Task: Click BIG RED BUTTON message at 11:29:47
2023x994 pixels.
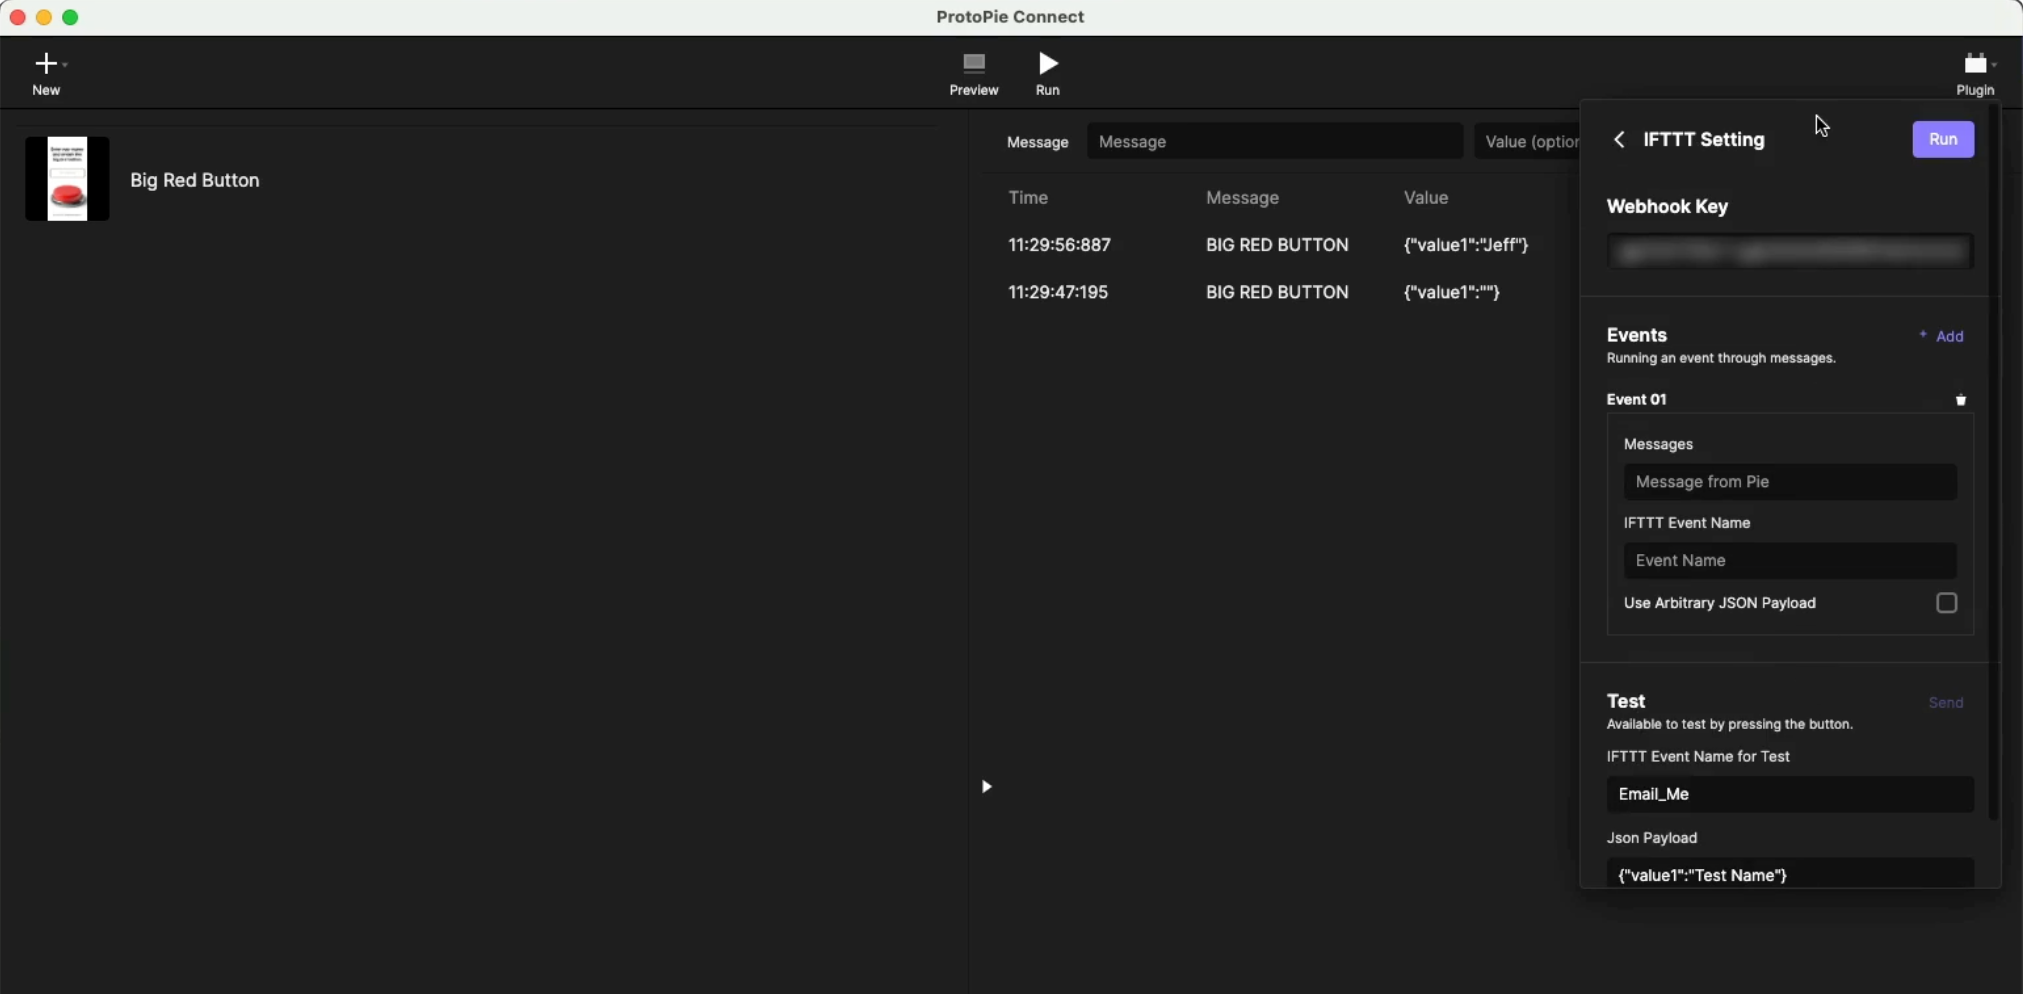Action: tap(1277, 292)
